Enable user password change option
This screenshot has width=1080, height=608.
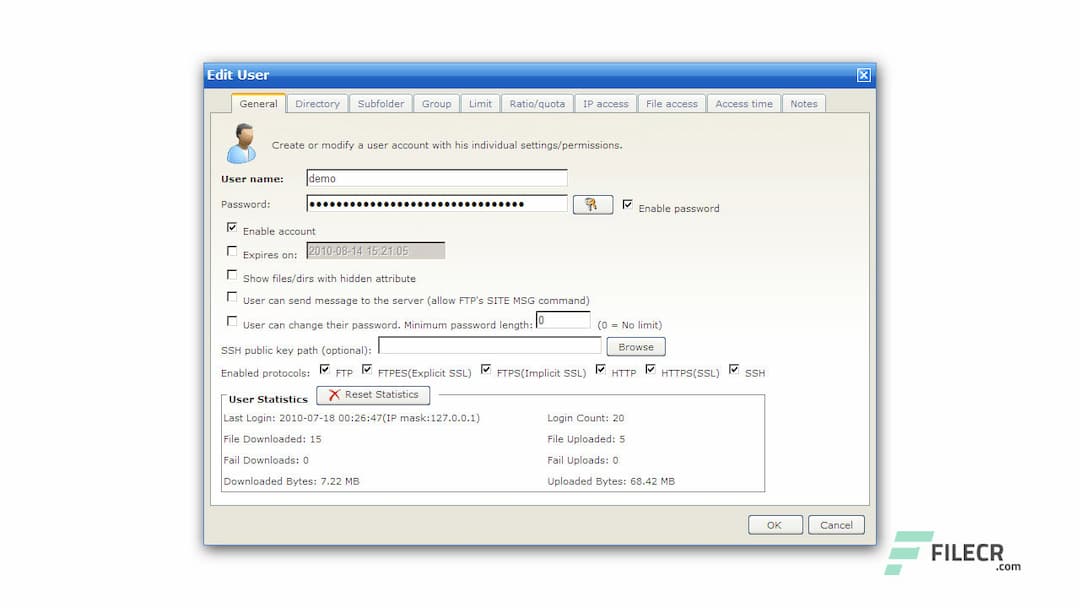click(x=232, y=321)
